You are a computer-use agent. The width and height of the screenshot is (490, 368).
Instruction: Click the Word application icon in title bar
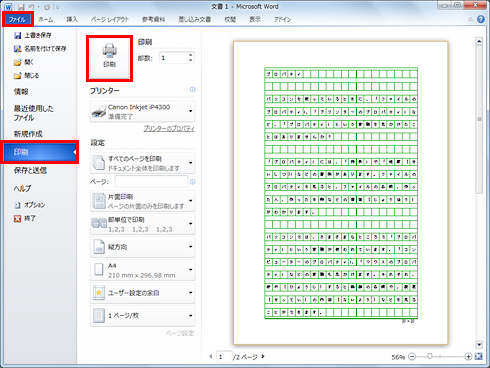click(x=9, y=7)
